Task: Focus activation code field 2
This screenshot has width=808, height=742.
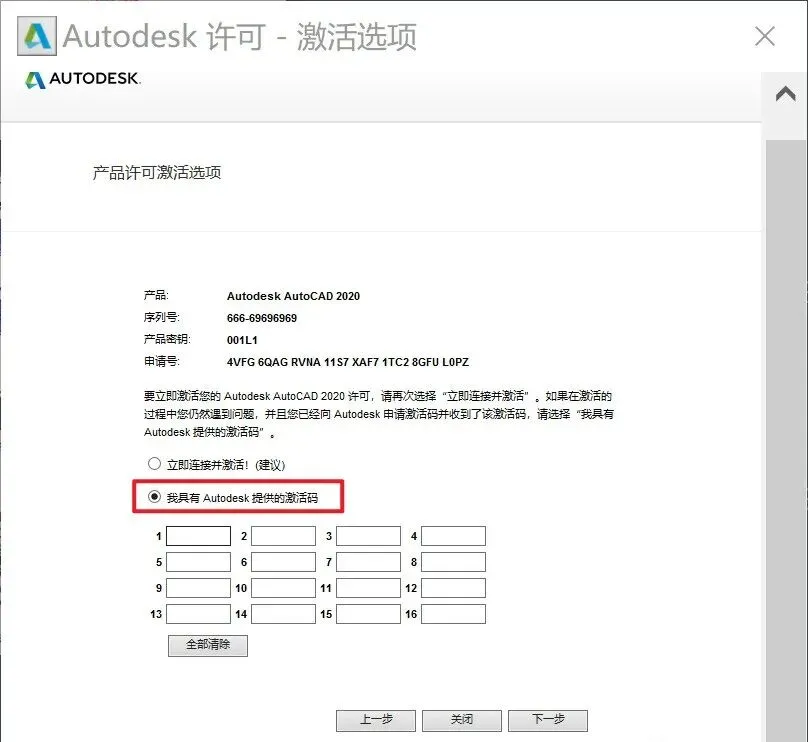Action: 283,536
